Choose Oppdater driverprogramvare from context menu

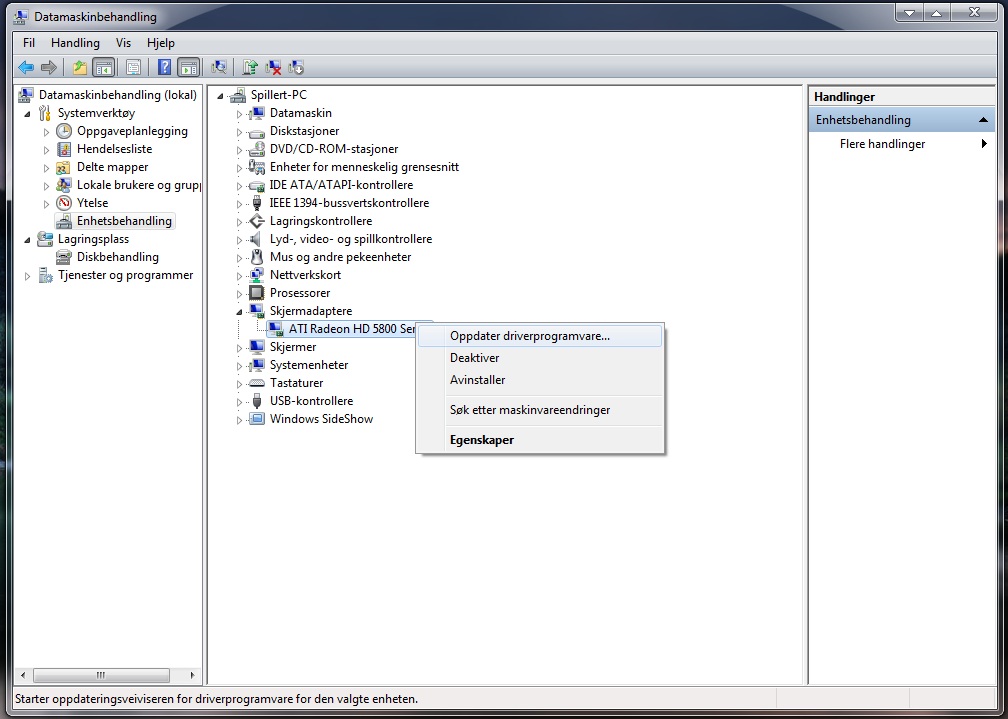(x=539, y=336)
